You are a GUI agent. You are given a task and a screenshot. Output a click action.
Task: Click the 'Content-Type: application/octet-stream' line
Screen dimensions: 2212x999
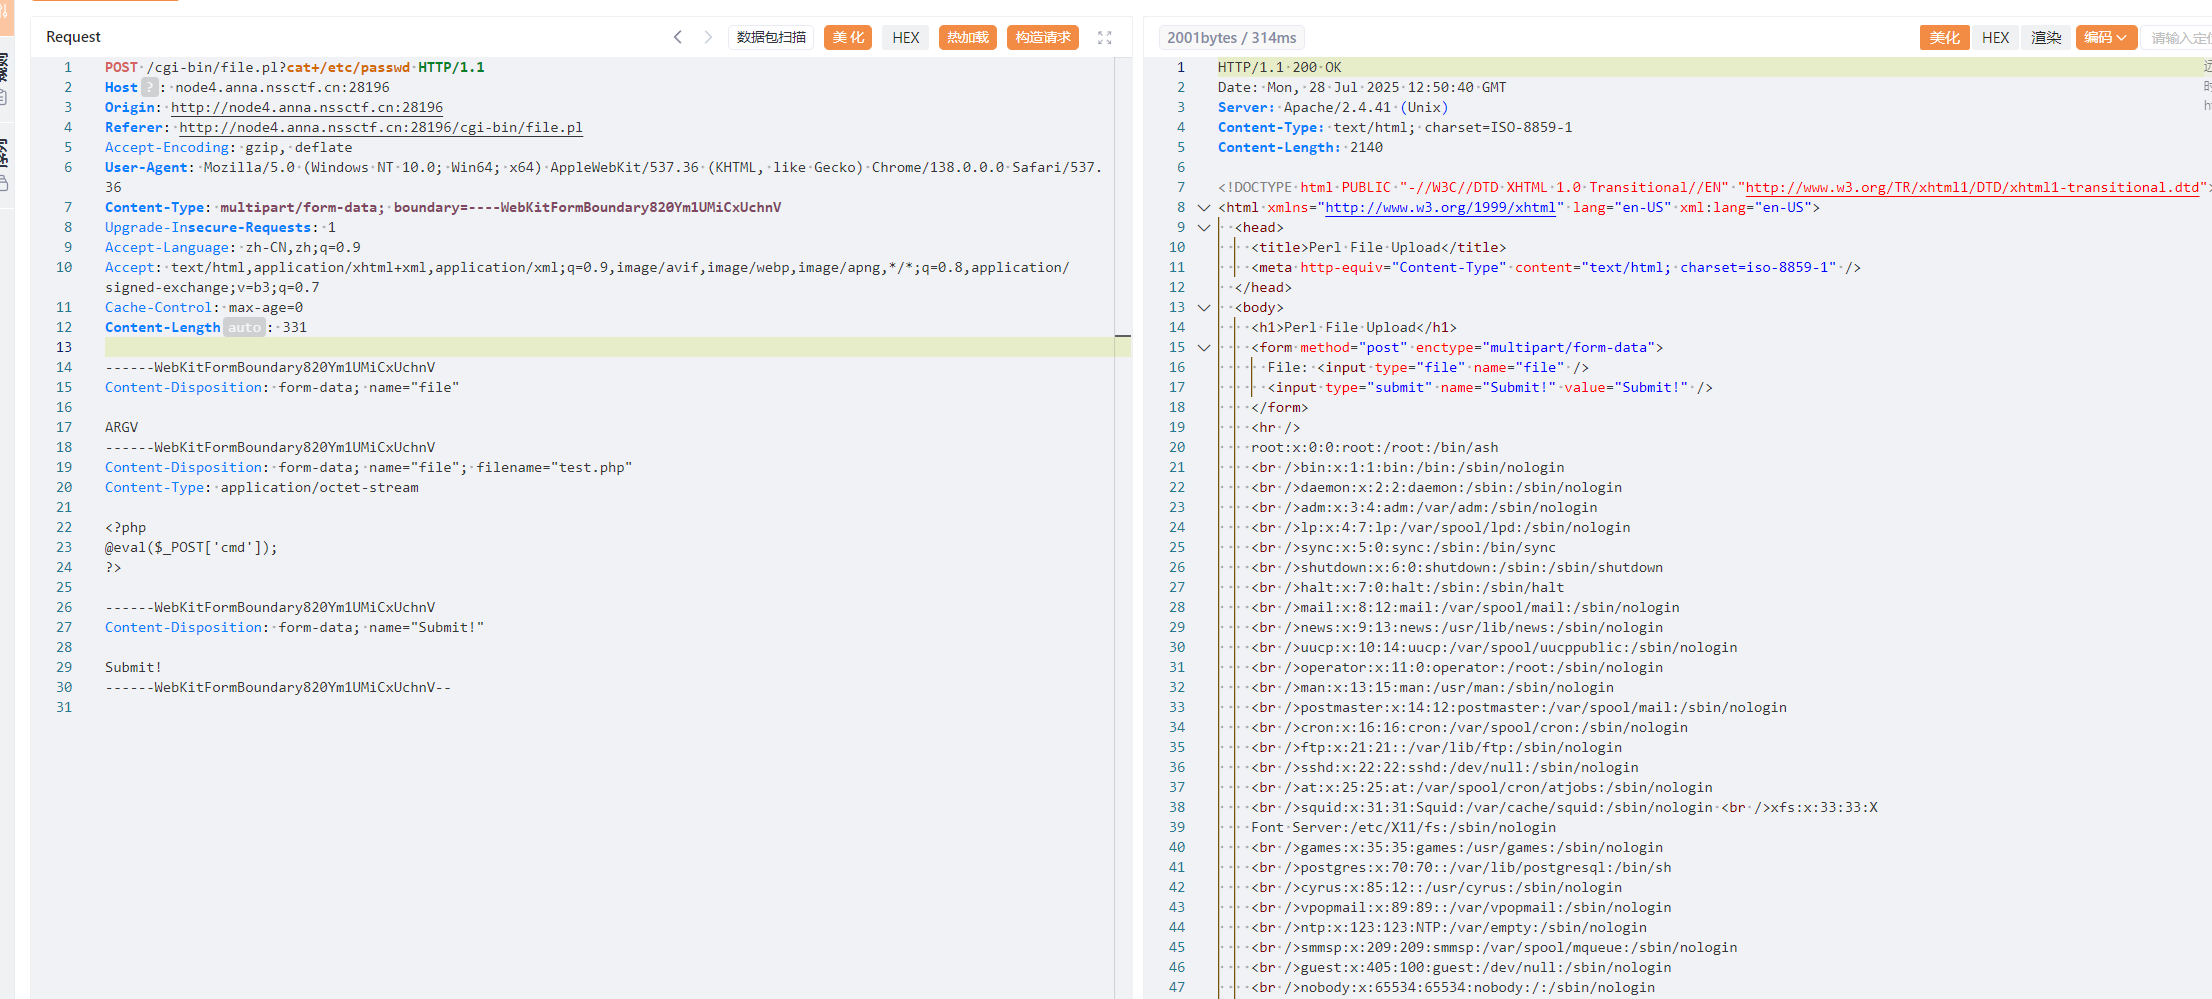[x=262, y=487]
